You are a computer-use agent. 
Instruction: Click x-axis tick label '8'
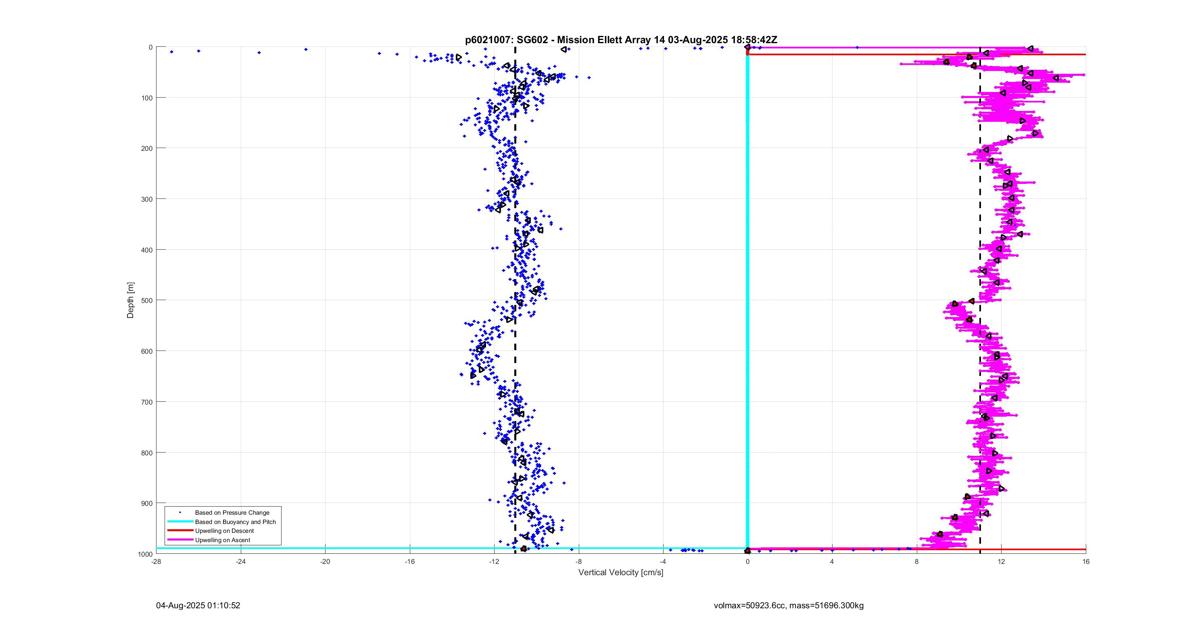pos(916,561)
